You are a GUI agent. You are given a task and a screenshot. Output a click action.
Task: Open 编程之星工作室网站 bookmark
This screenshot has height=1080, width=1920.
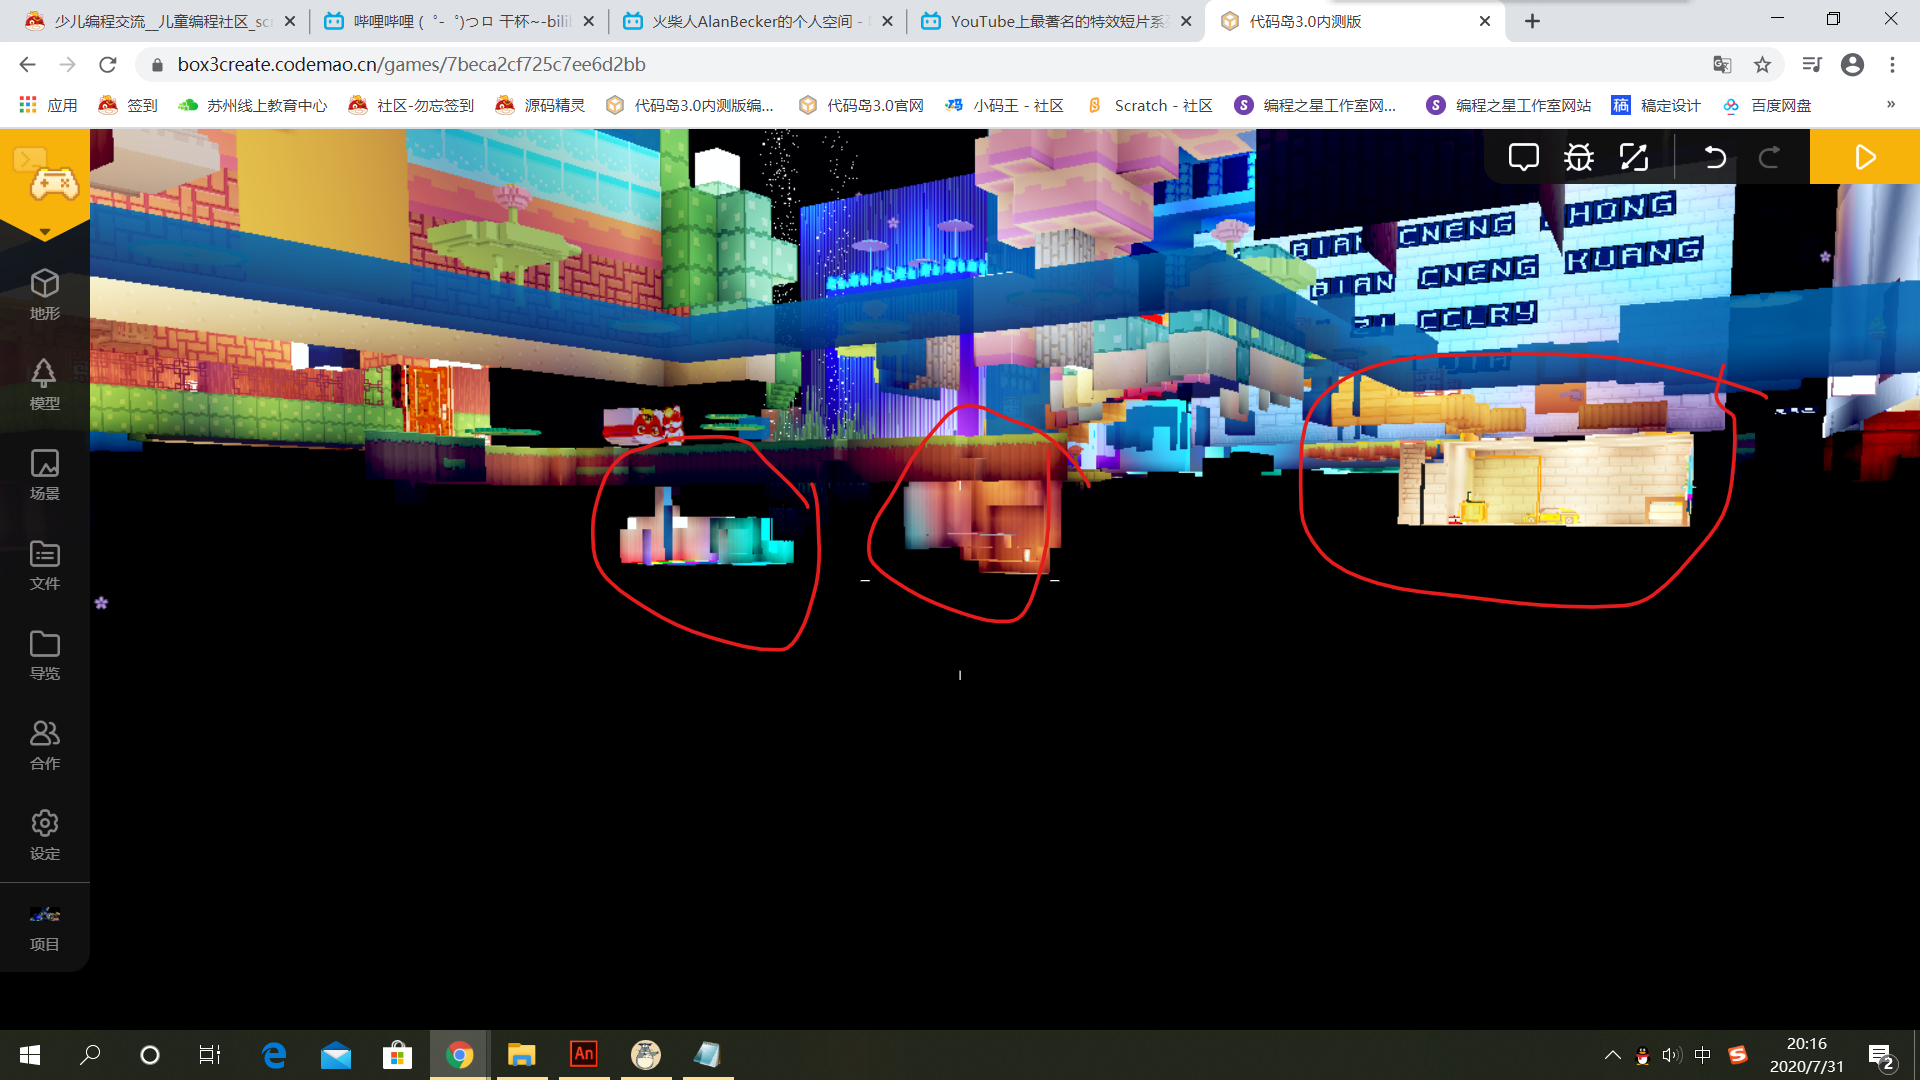coord(1509,105)
